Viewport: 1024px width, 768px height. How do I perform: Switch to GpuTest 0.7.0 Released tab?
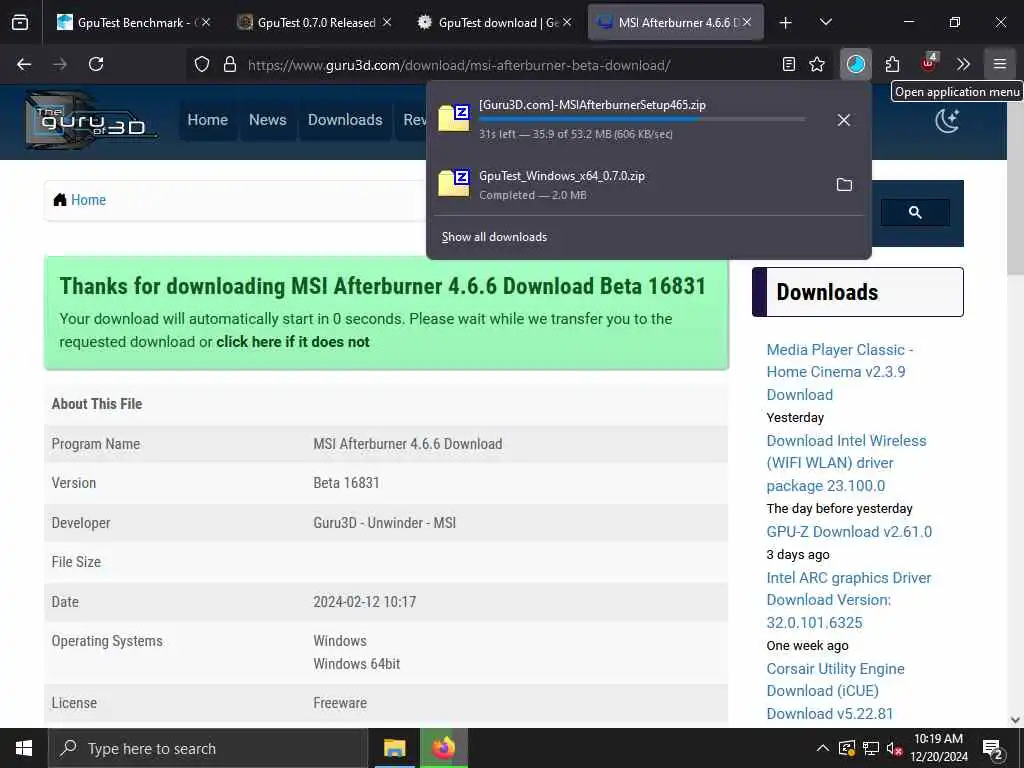314,23
